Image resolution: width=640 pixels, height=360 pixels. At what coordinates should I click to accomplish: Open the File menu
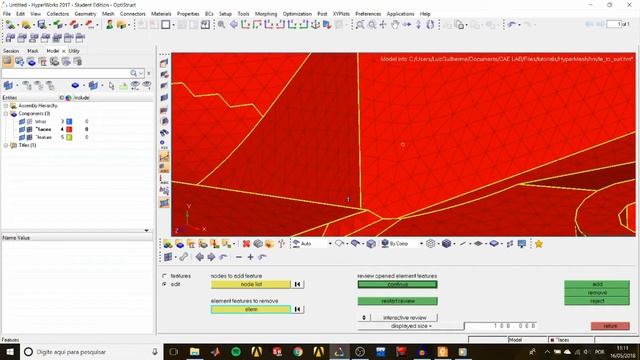point(7,13)
